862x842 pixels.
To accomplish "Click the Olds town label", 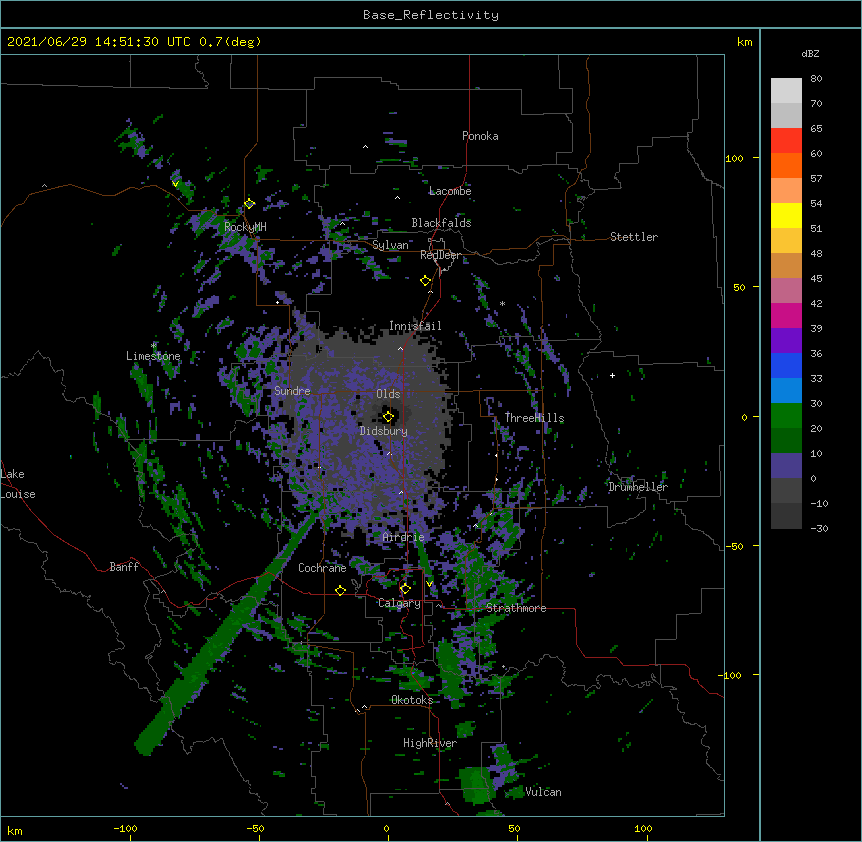I will pos(388,394).
